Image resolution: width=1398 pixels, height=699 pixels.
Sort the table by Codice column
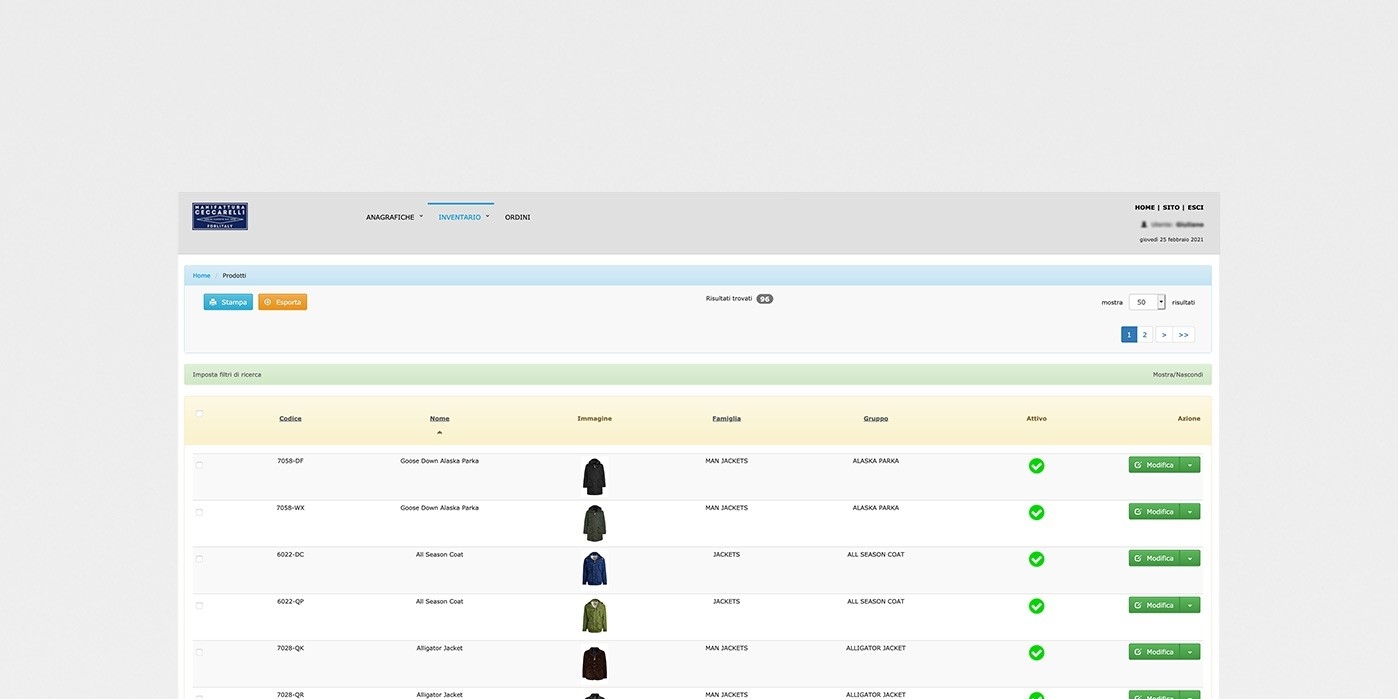point(290,418)
